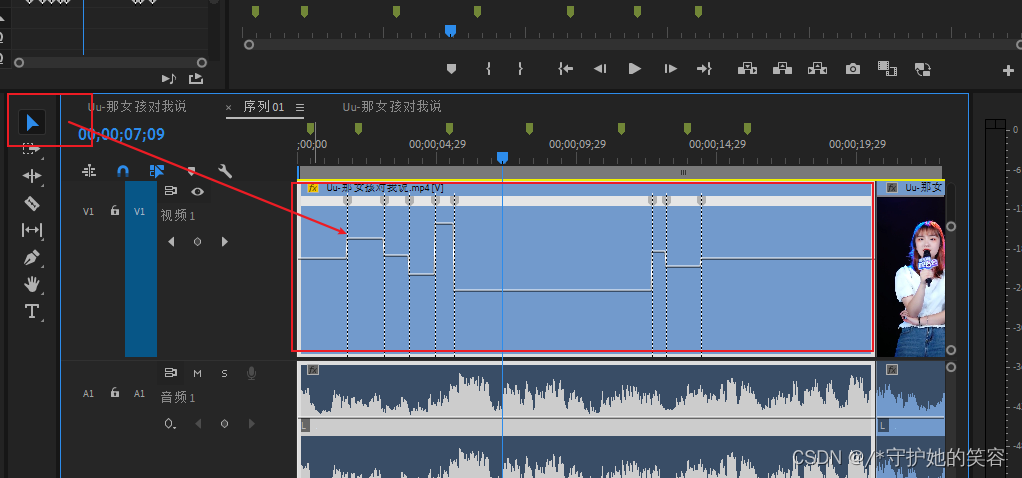This screenshot has height=478, width=1022.
Task: Select the second clip with woman thumbnail
Action: 911,269
